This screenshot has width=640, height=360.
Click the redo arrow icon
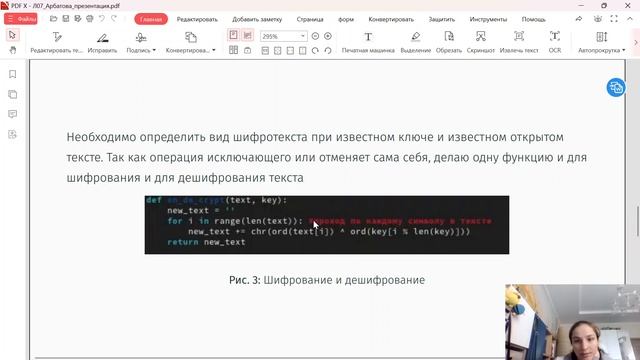point(114,19)
